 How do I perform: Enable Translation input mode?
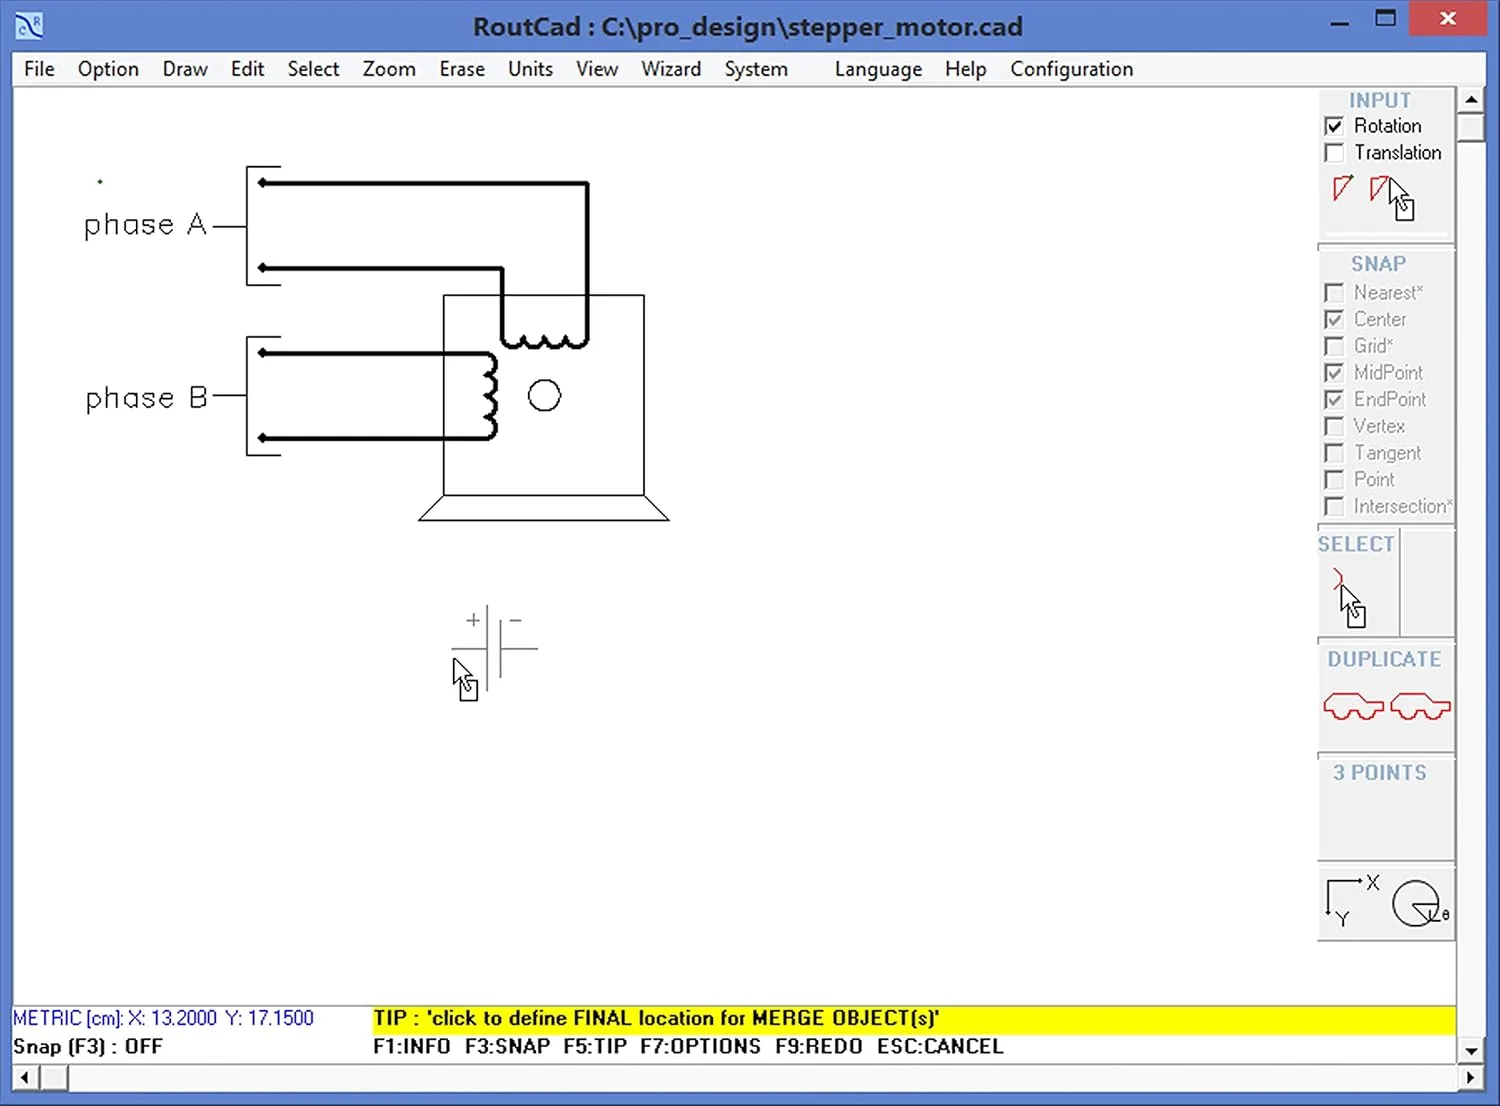point(1335,152)
